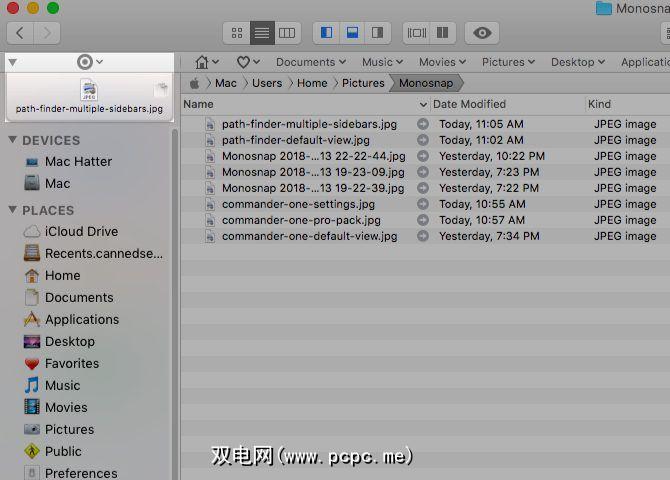The width and height of the screenshot is (670, 480).
Task: Go to Home in the path bar
Action: (x=312, y=83)
